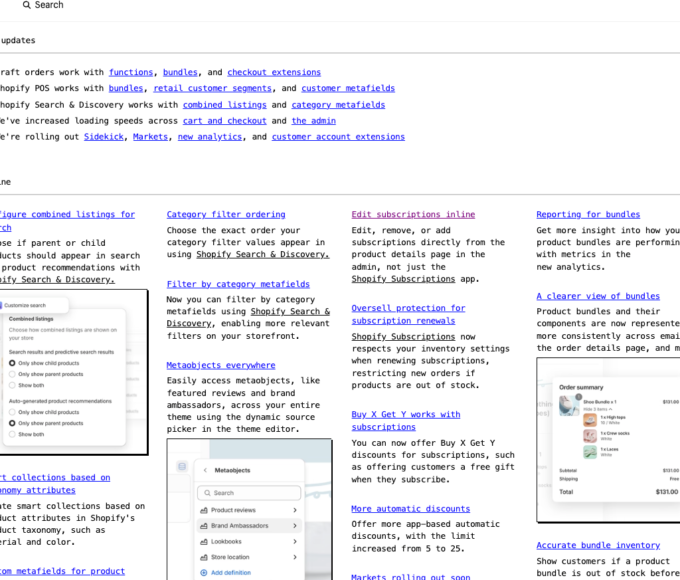Viewport: 680px width, 580px height.
Task: Click the High tops product thumbnail
Action: point(591,420)
